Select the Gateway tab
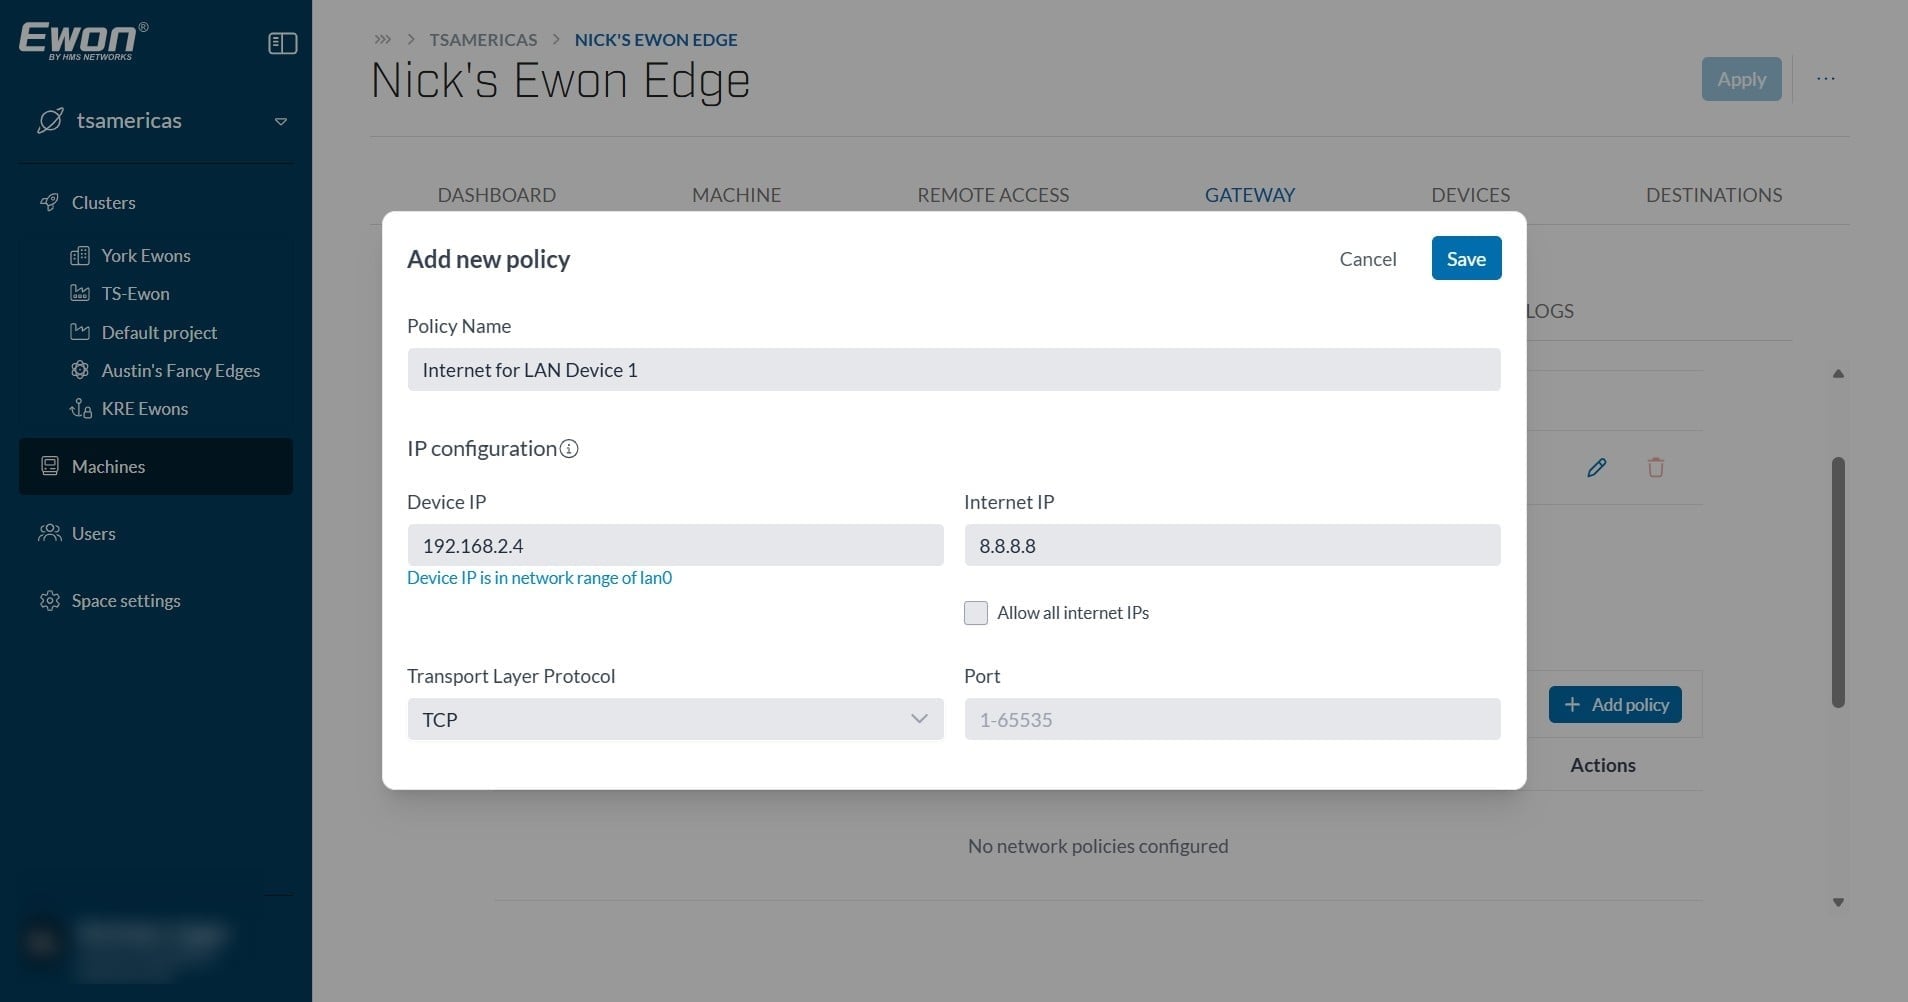 1250,195
